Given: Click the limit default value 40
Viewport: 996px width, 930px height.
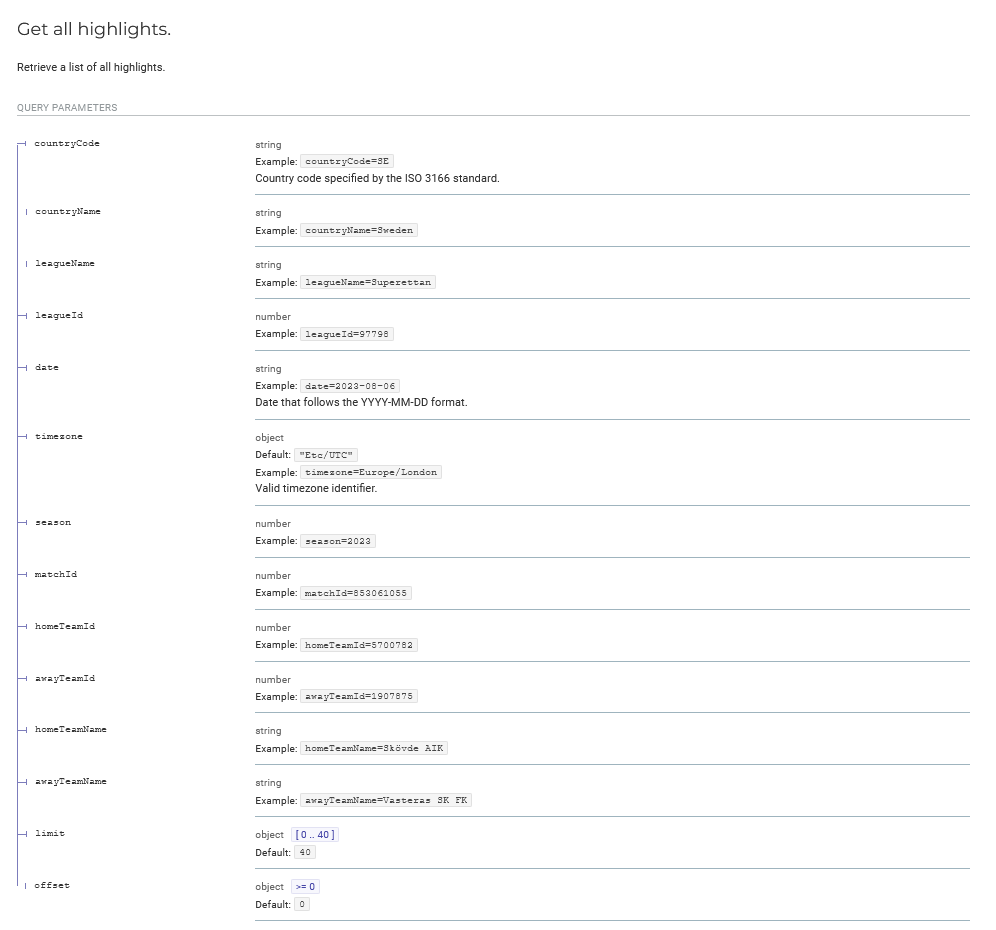Looking at the screenshot, I should [305, 852].
